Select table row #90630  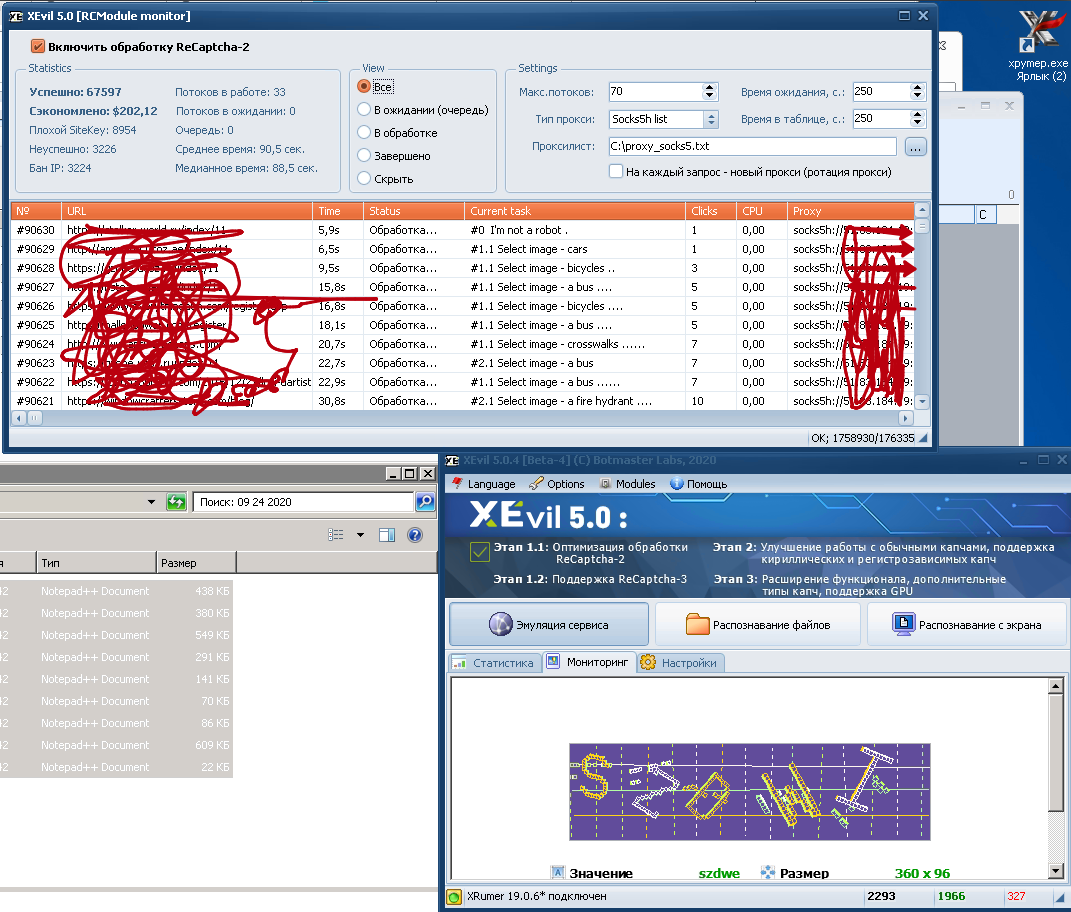462,230
